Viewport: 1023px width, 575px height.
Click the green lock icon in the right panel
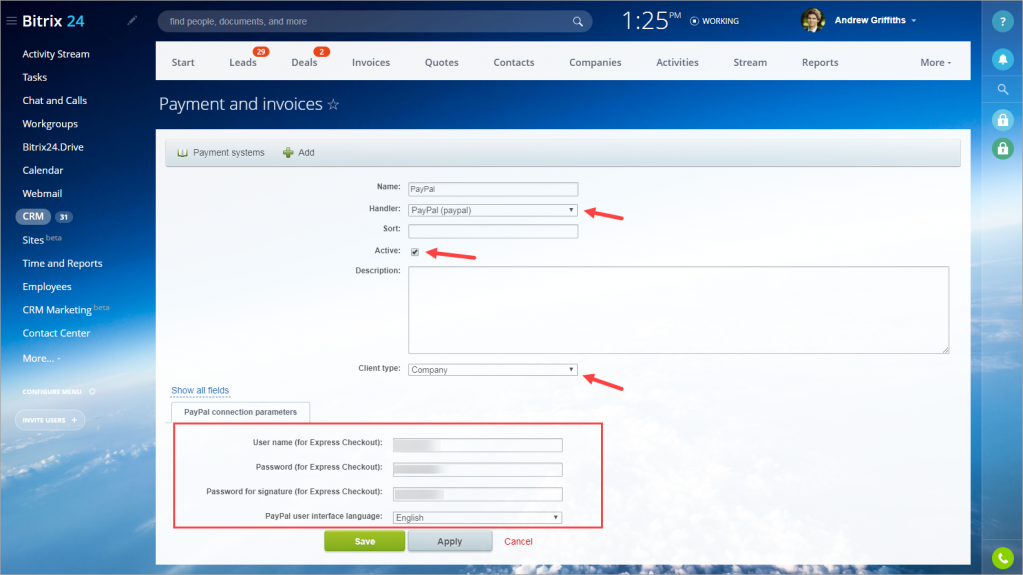tap(1003, 149)
